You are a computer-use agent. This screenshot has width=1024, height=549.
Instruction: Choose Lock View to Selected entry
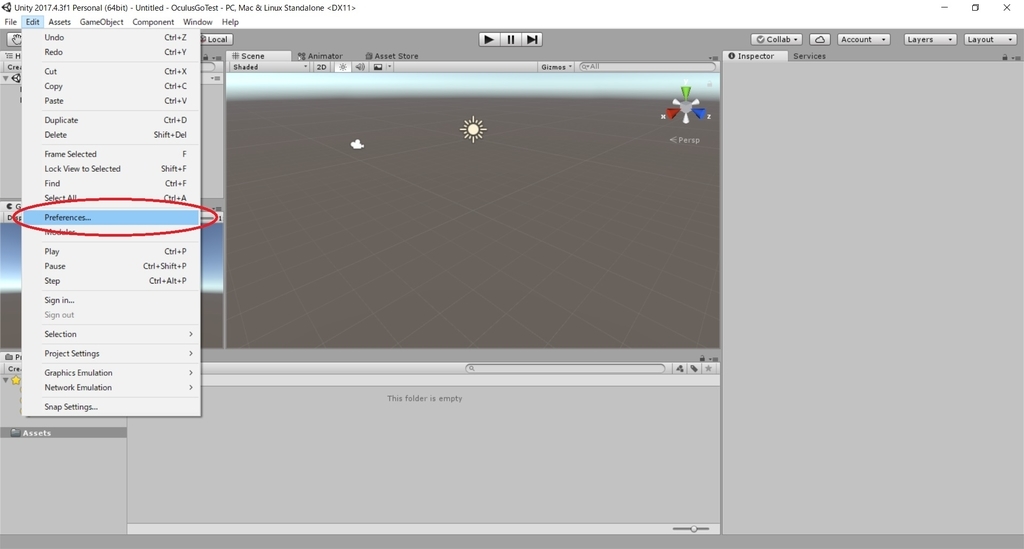pyautogui.click(x=111, y=168)
